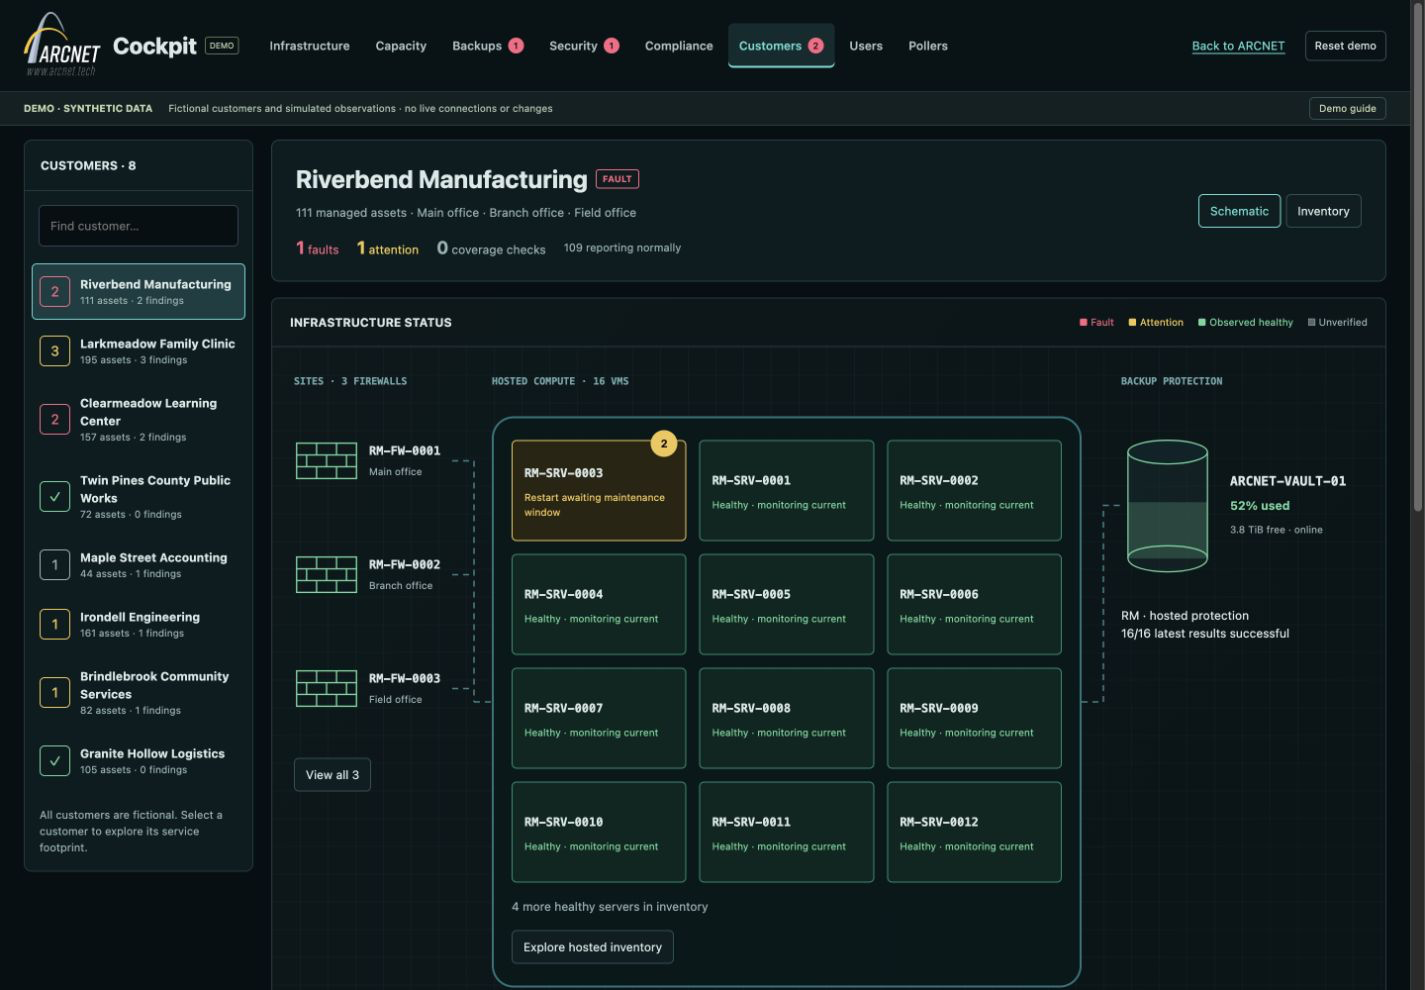Click the red FAULT status tag
The width and height of the screenshot is (1425, 990).
coord(617,179)
